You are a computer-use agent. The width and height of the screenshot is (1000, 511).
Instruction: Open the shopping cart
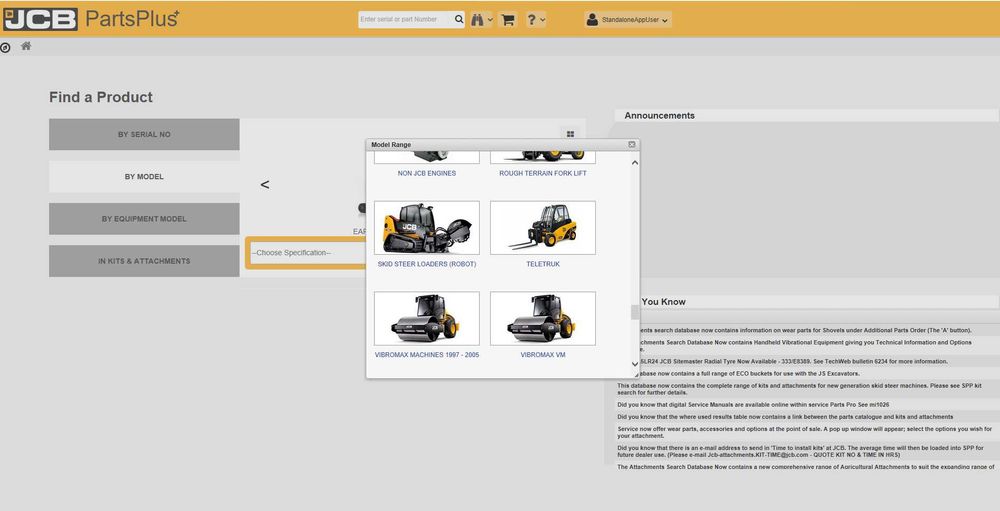coord(508,20)
